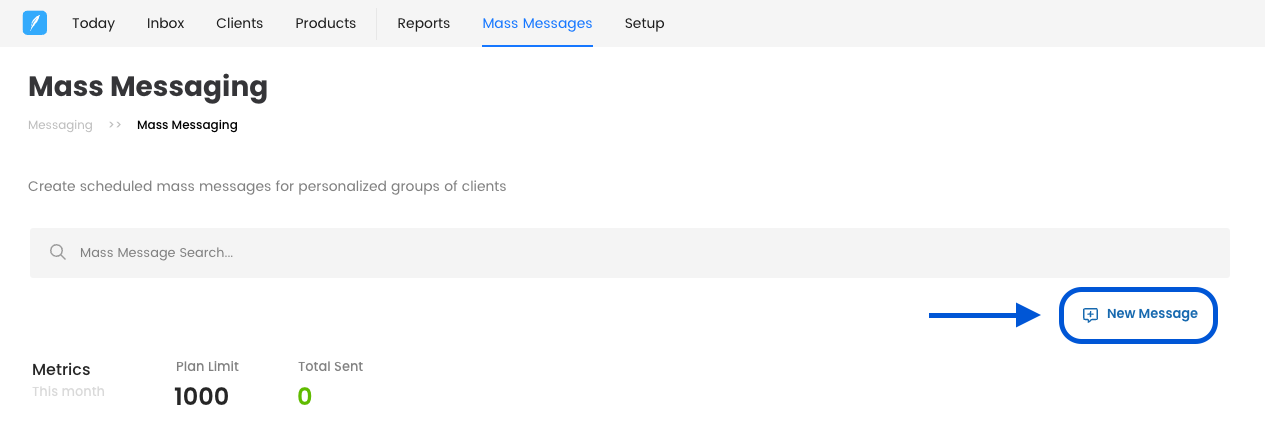1265x429 pixels.
Task: Open the Today tab
Action: tap(93, 23)
